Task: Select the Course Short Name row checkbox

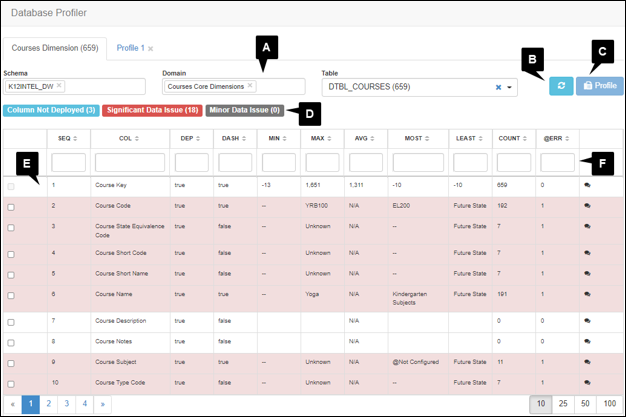Action: tap(11, 274)
